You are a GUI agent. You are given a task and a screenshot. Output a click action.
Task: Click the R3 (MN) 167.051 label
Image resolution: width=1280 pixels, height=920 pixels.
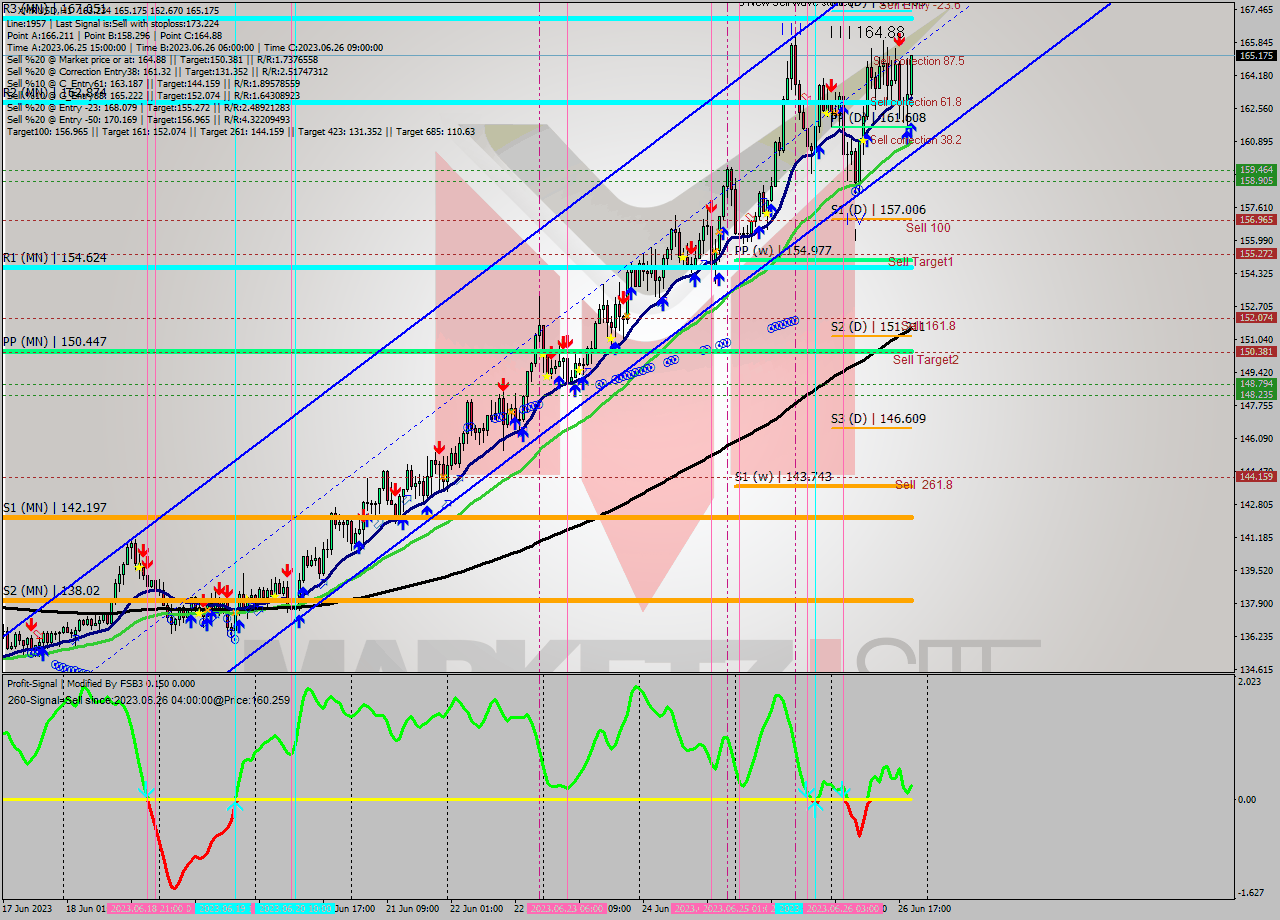point(54,9)
